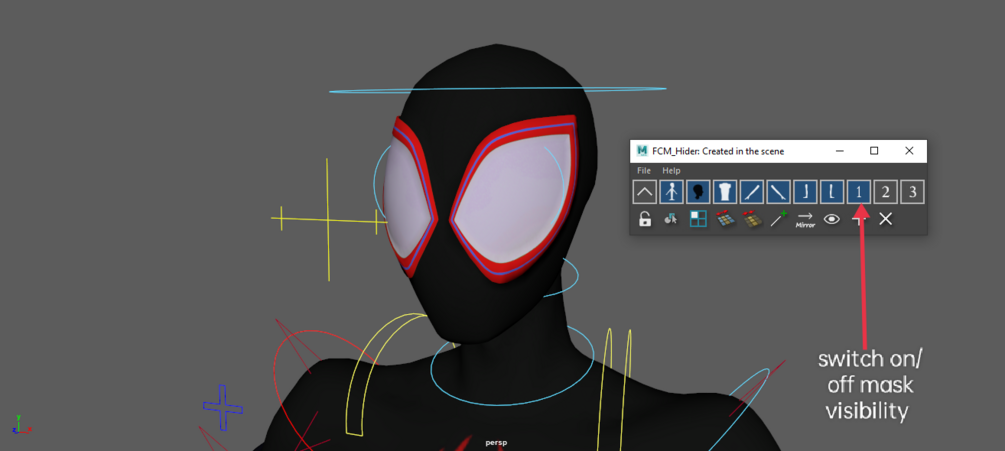Image resolution: width=1005 pixels, height=451 pixels.
Task: Click the open padlock unlock icon
Action: pos(645,219)
